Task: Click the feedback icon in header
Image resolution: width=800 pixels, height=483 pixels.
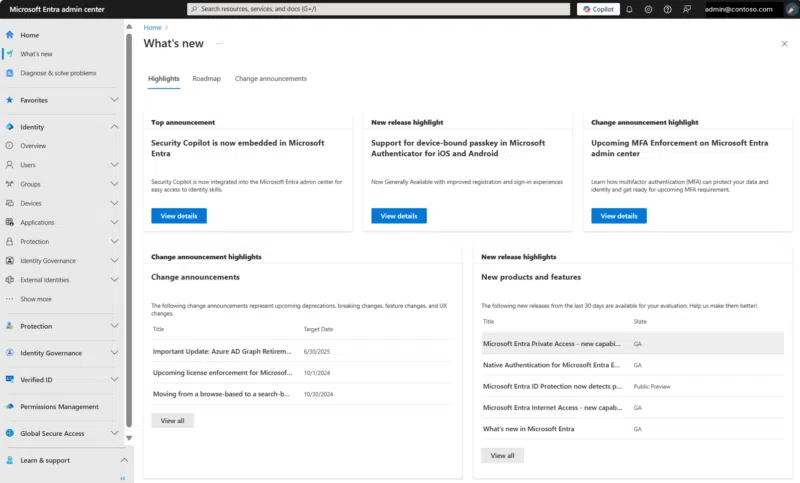Action: (x=687, y=9)
